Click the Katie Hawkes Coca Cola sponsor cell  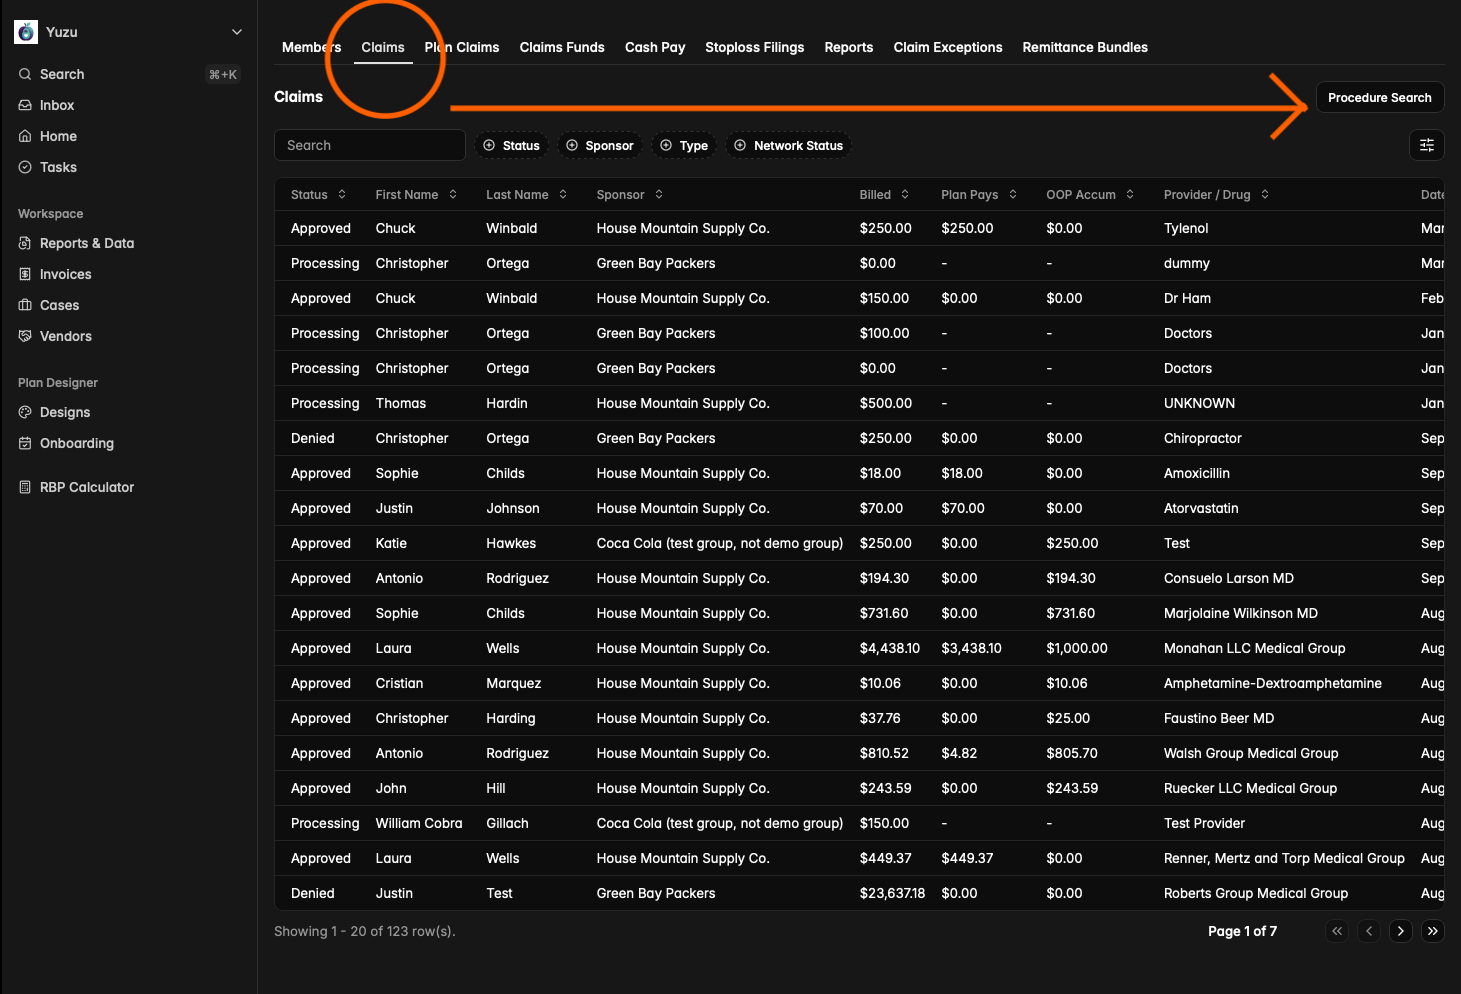pyautogui.click(x=720, y=543)
